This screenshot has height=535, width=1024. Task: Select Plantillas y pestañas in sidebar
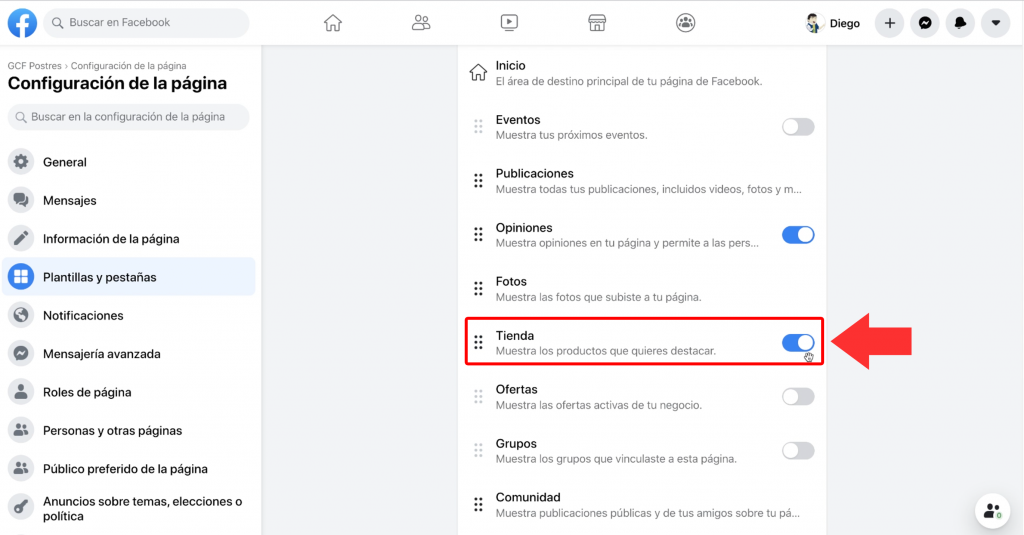[x=99, y=277]
